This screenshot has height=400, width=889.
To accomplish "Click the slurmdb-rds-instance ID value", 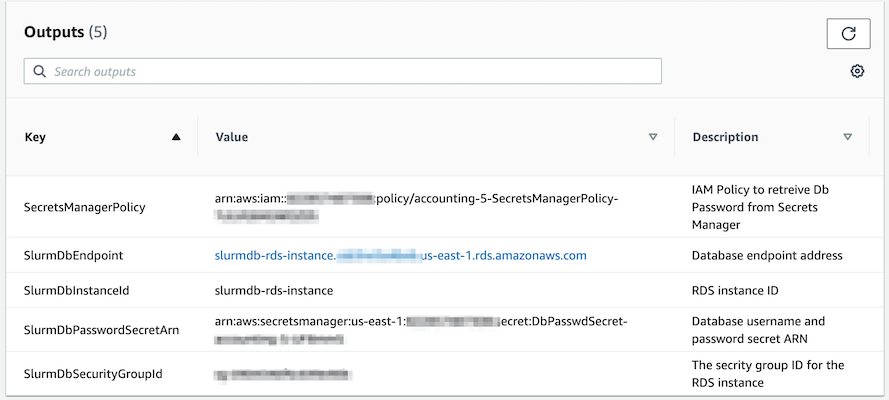I will (x=274, y=291).
